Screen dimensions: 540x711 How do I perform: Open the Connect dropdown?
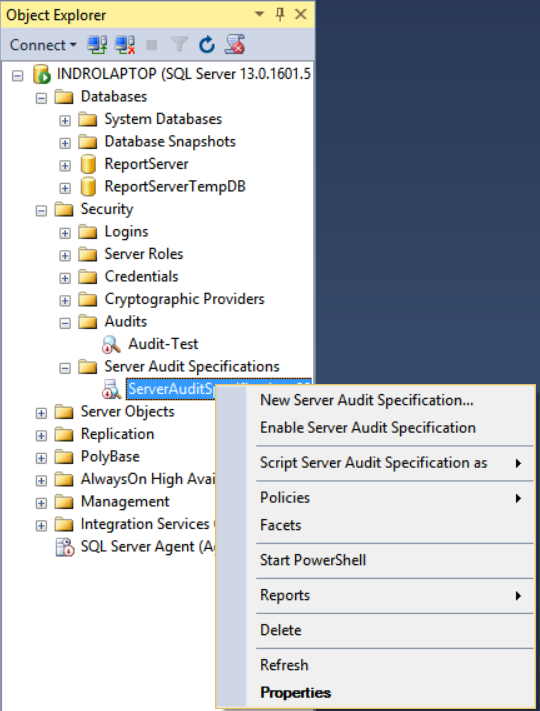coord(43,45)
